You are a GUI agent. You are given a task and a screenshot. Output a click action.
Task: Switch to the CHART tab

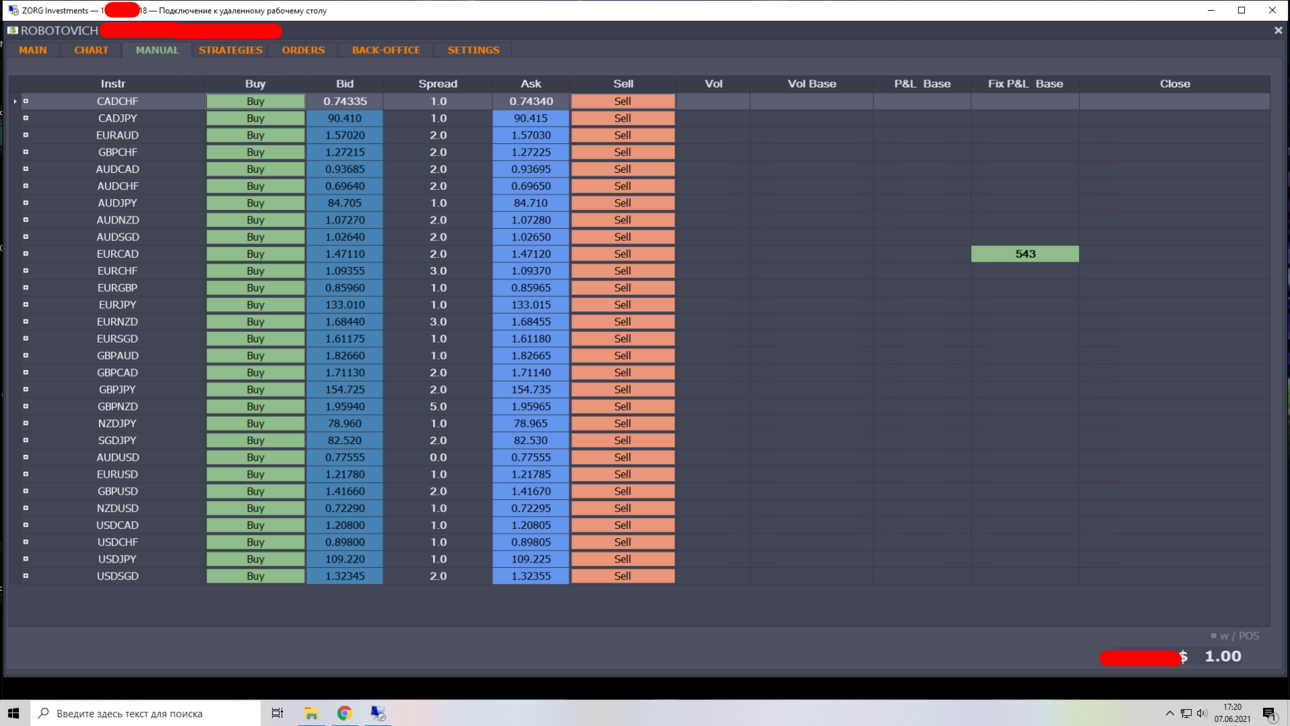(91, 50)
